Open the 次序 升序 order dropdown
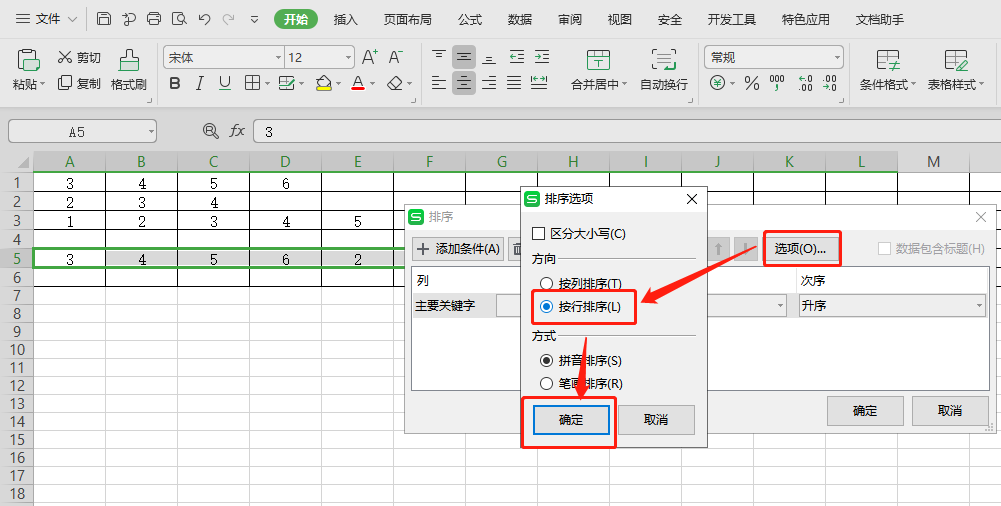The height and width of the screenshot is (506, 1001). [x=891, y=306]
